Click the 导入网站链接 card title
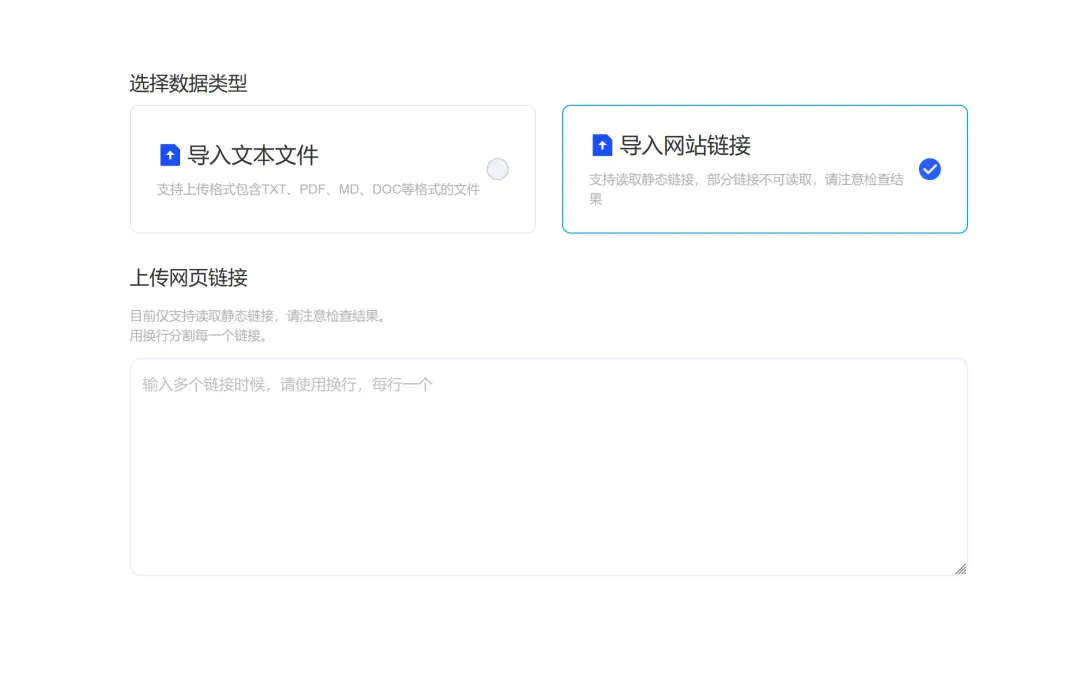The image size is (1080, 687). pos(685,145)
